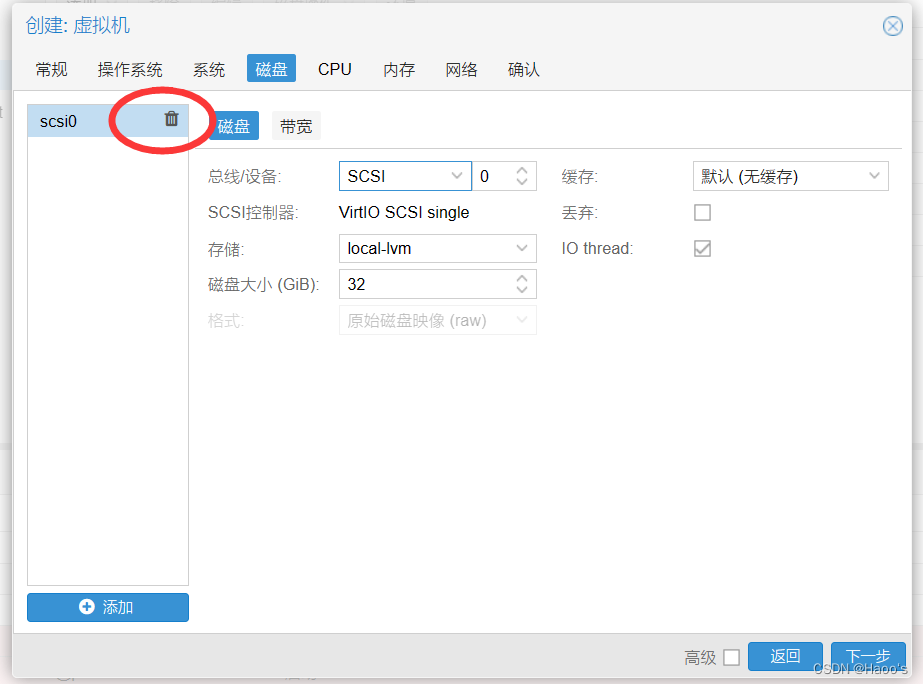
Task: Enable the 丢弃 (discard) checkbox
Action: (x=702, y=213)
